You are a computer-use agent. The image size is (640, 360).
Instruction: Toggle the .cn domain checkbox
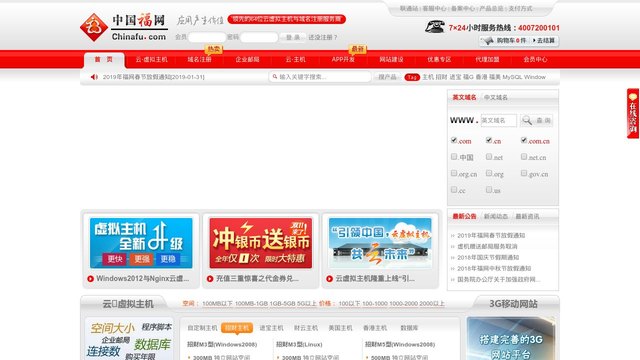(489, 140)
